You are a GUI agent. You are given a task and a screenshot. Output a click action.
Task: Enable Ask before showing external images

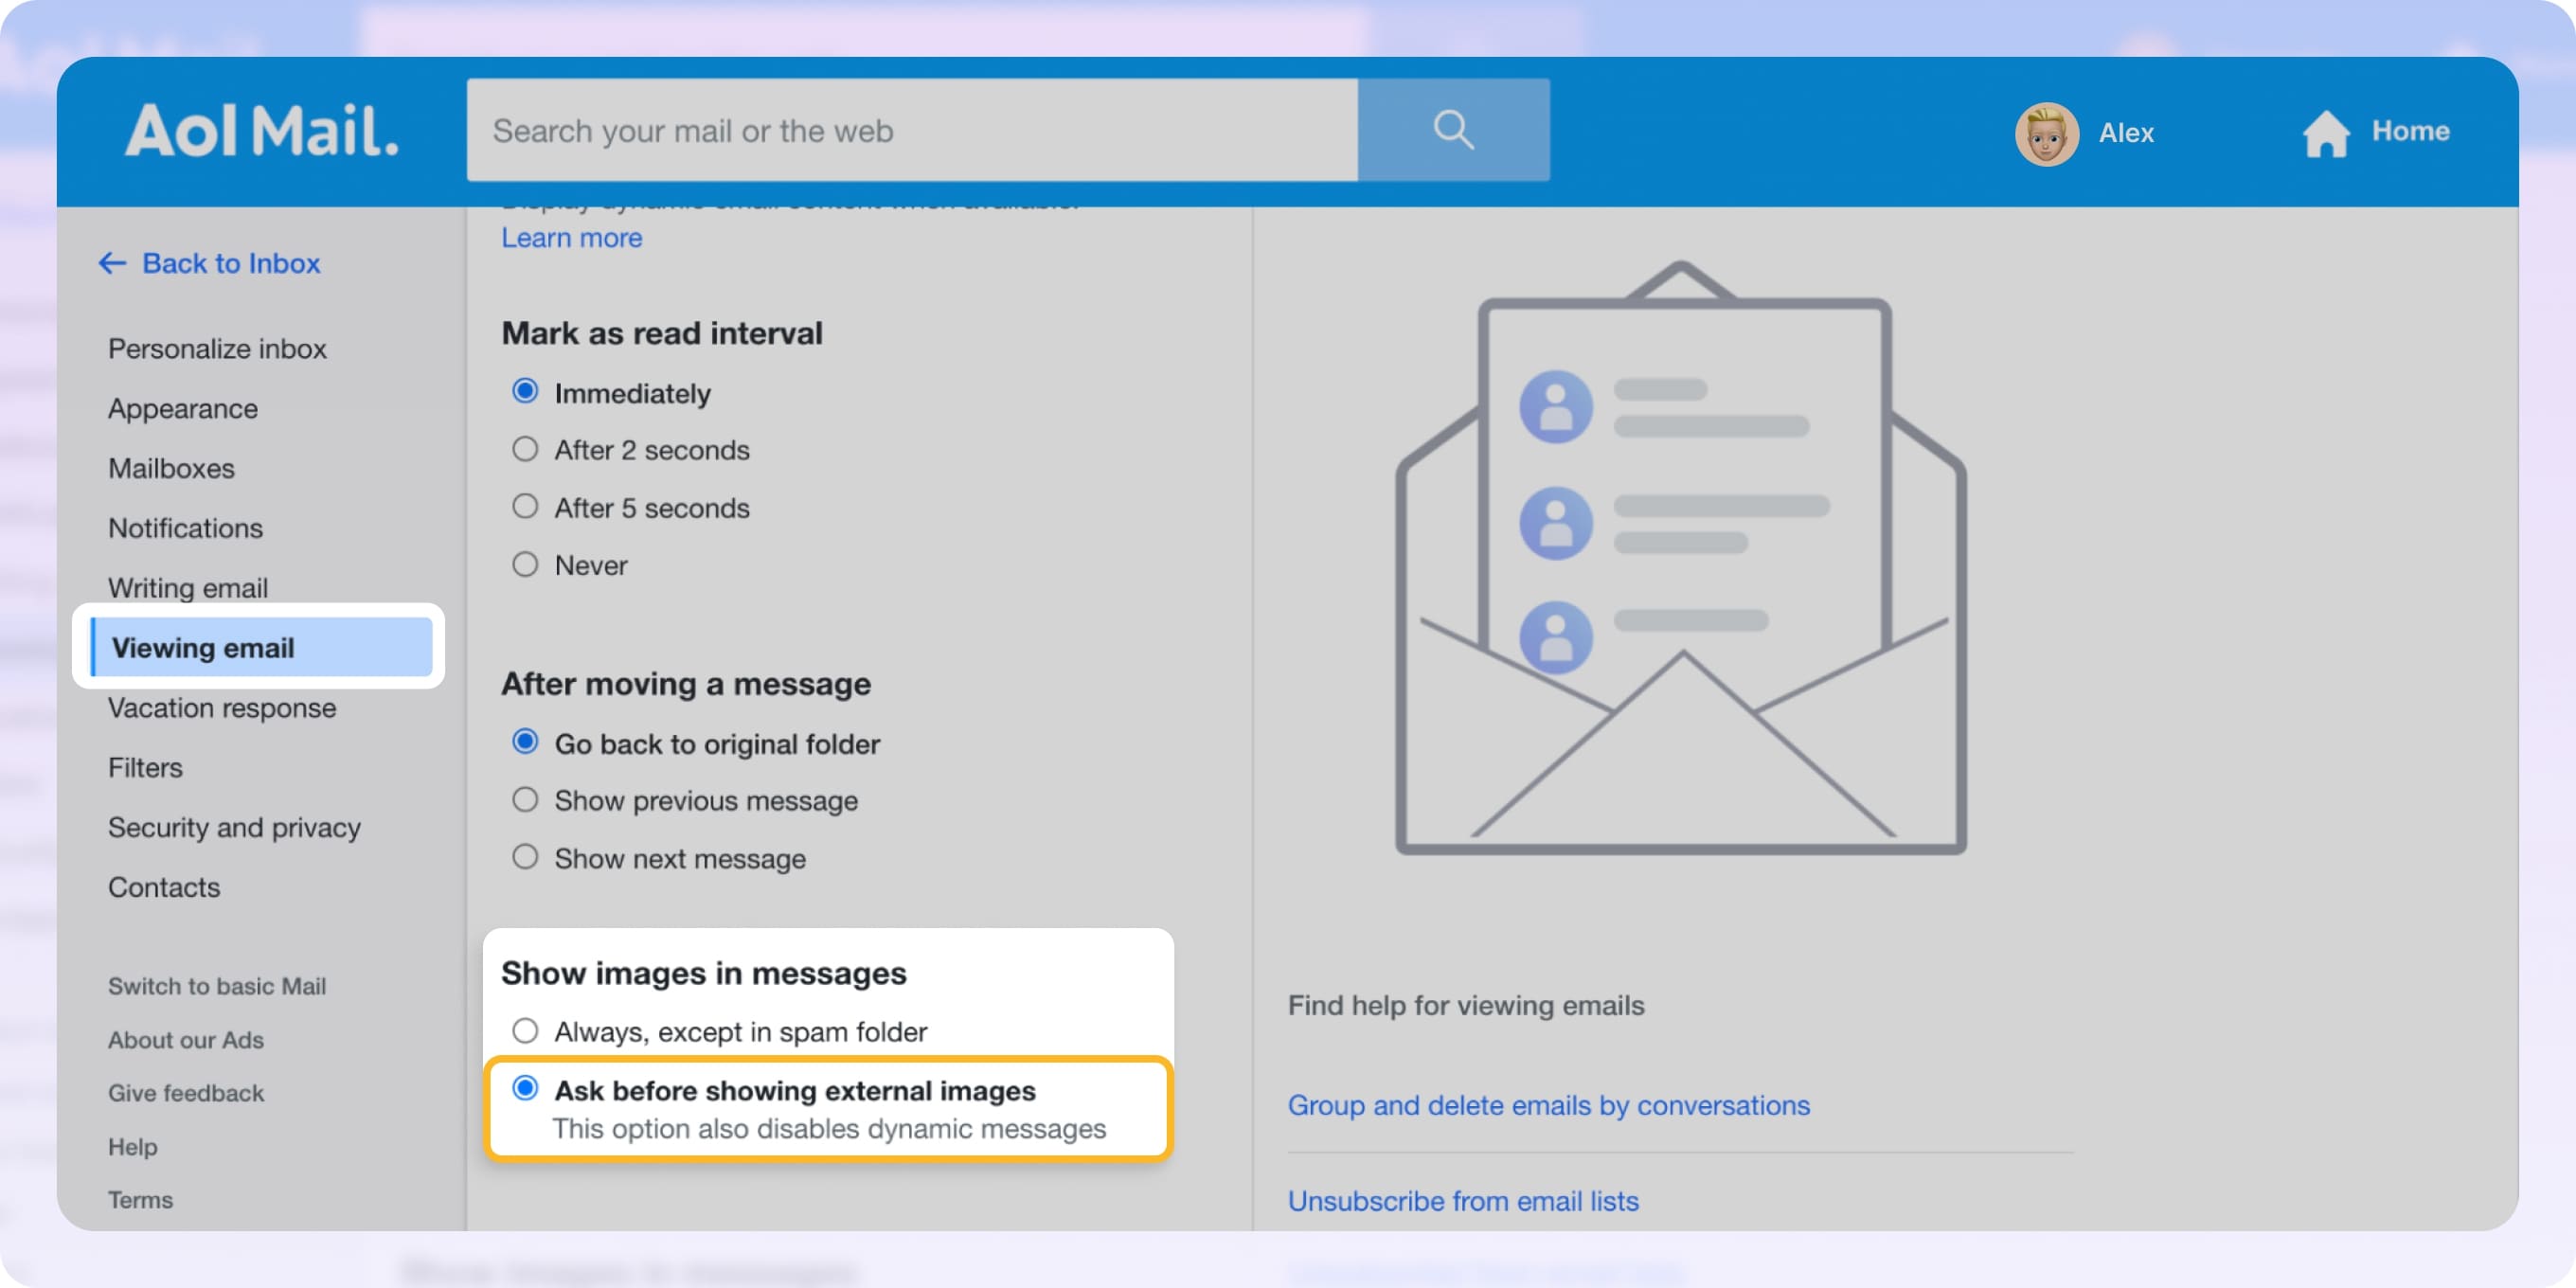coord(525,1090)
